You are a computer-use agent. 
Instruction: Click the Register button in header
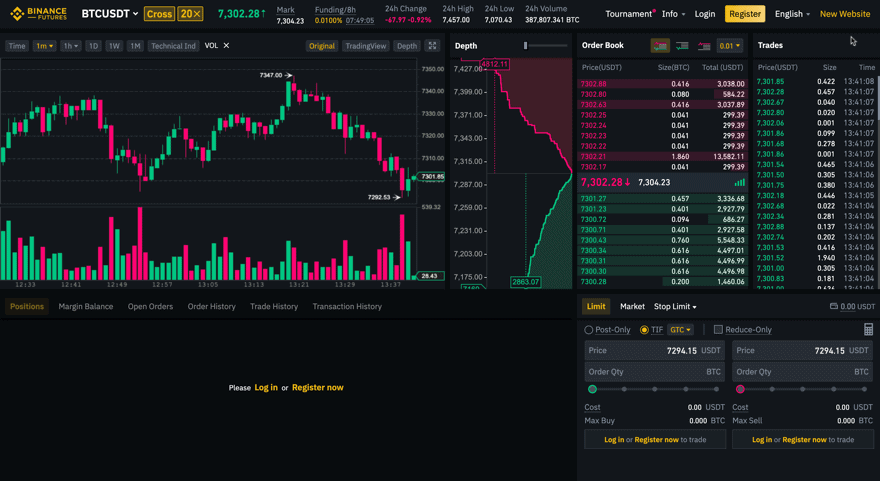(745, 14)
